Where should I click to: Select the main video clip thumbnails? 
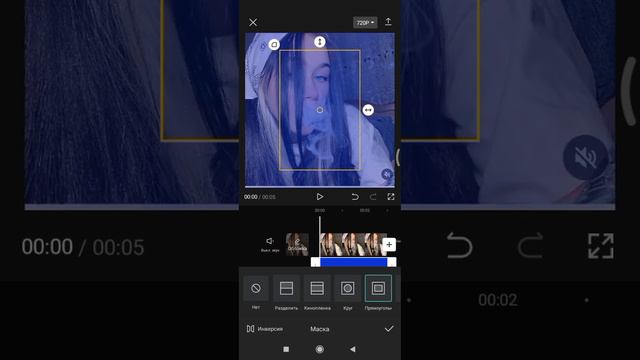tap(353, 244)
